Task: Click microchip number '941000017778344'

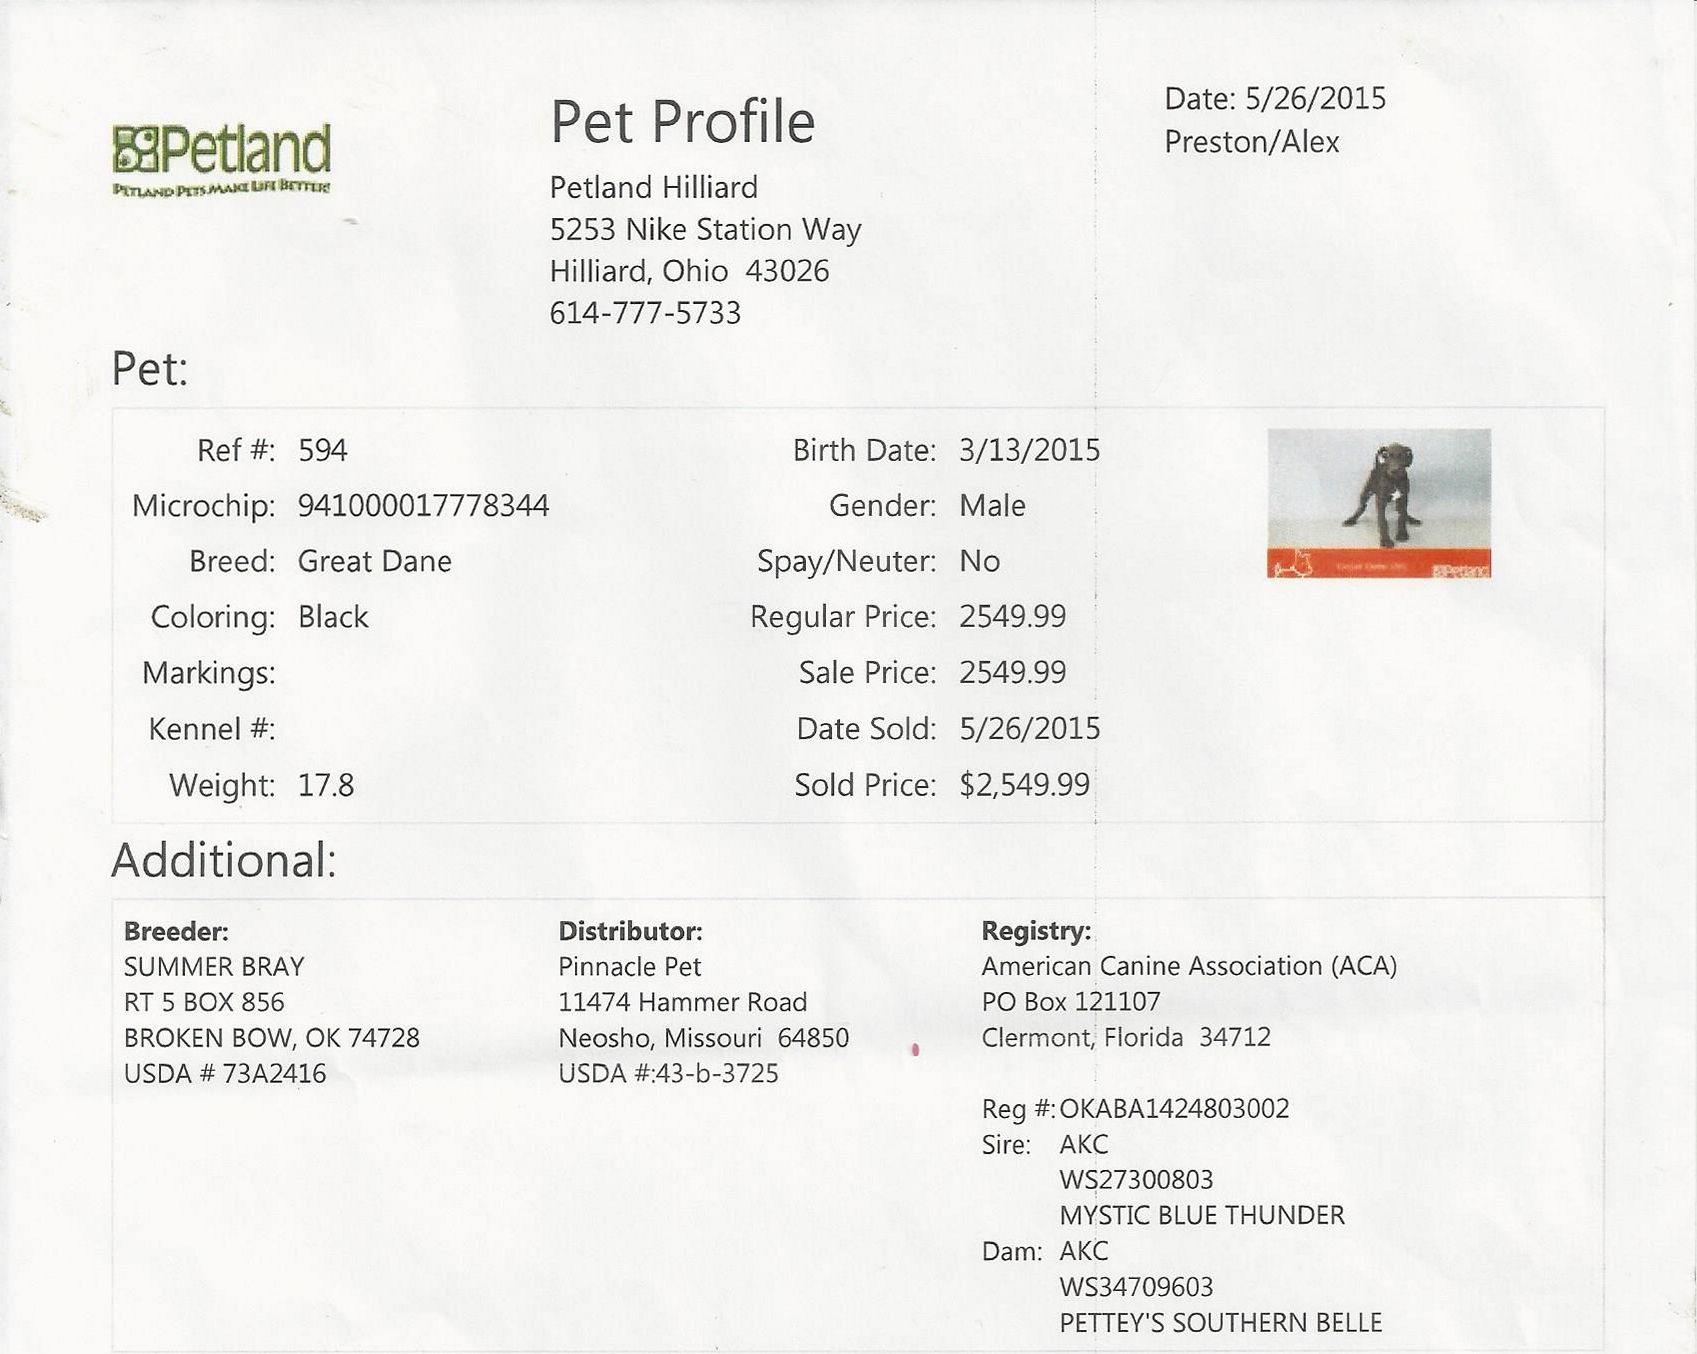Action: tap(423, 506)
